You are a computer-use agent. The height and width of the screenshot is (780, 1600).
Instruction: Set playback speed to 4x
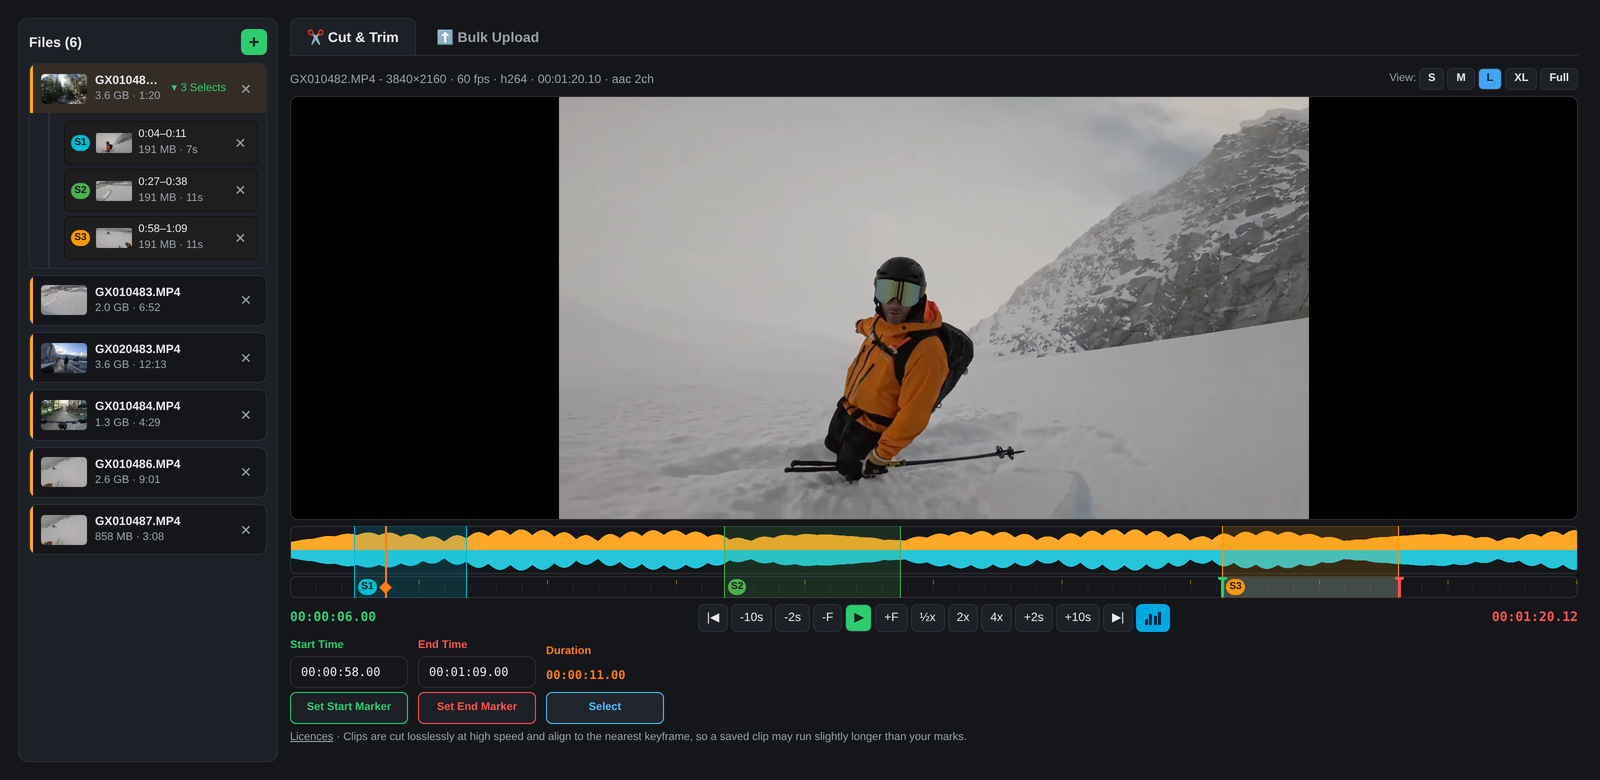997,618
